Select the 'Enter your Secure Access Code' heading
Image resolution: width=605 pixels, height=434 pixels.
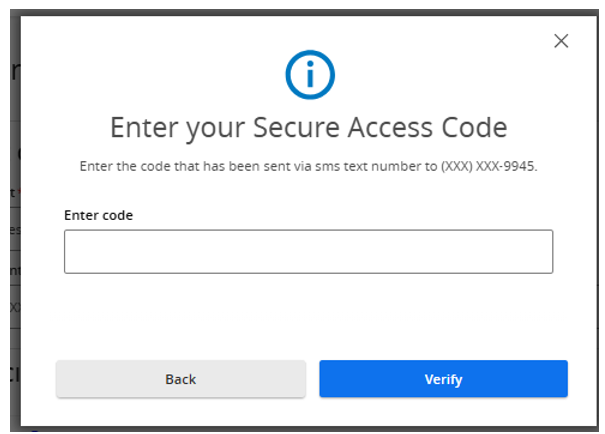309,128
